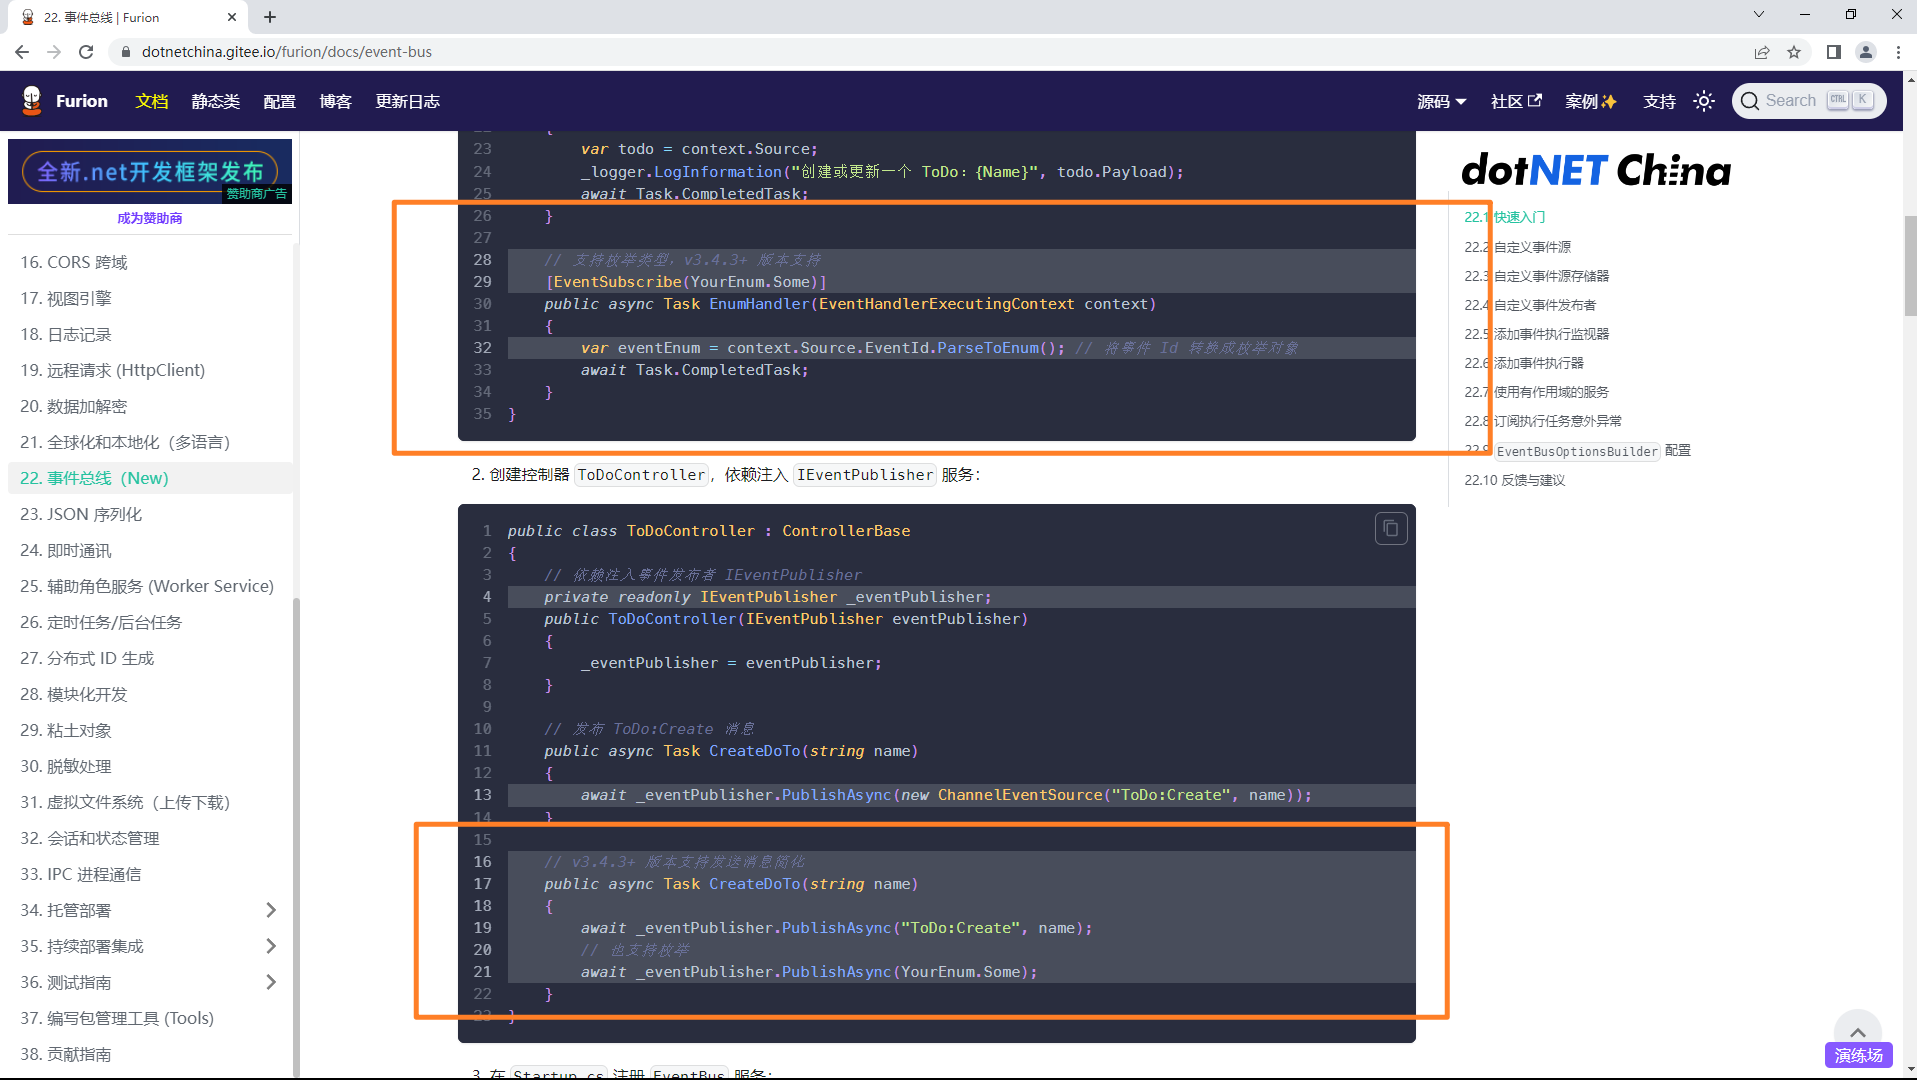Toggle the light/dark theme sun icon
1917x1080 pixels.
point(1704,101)
